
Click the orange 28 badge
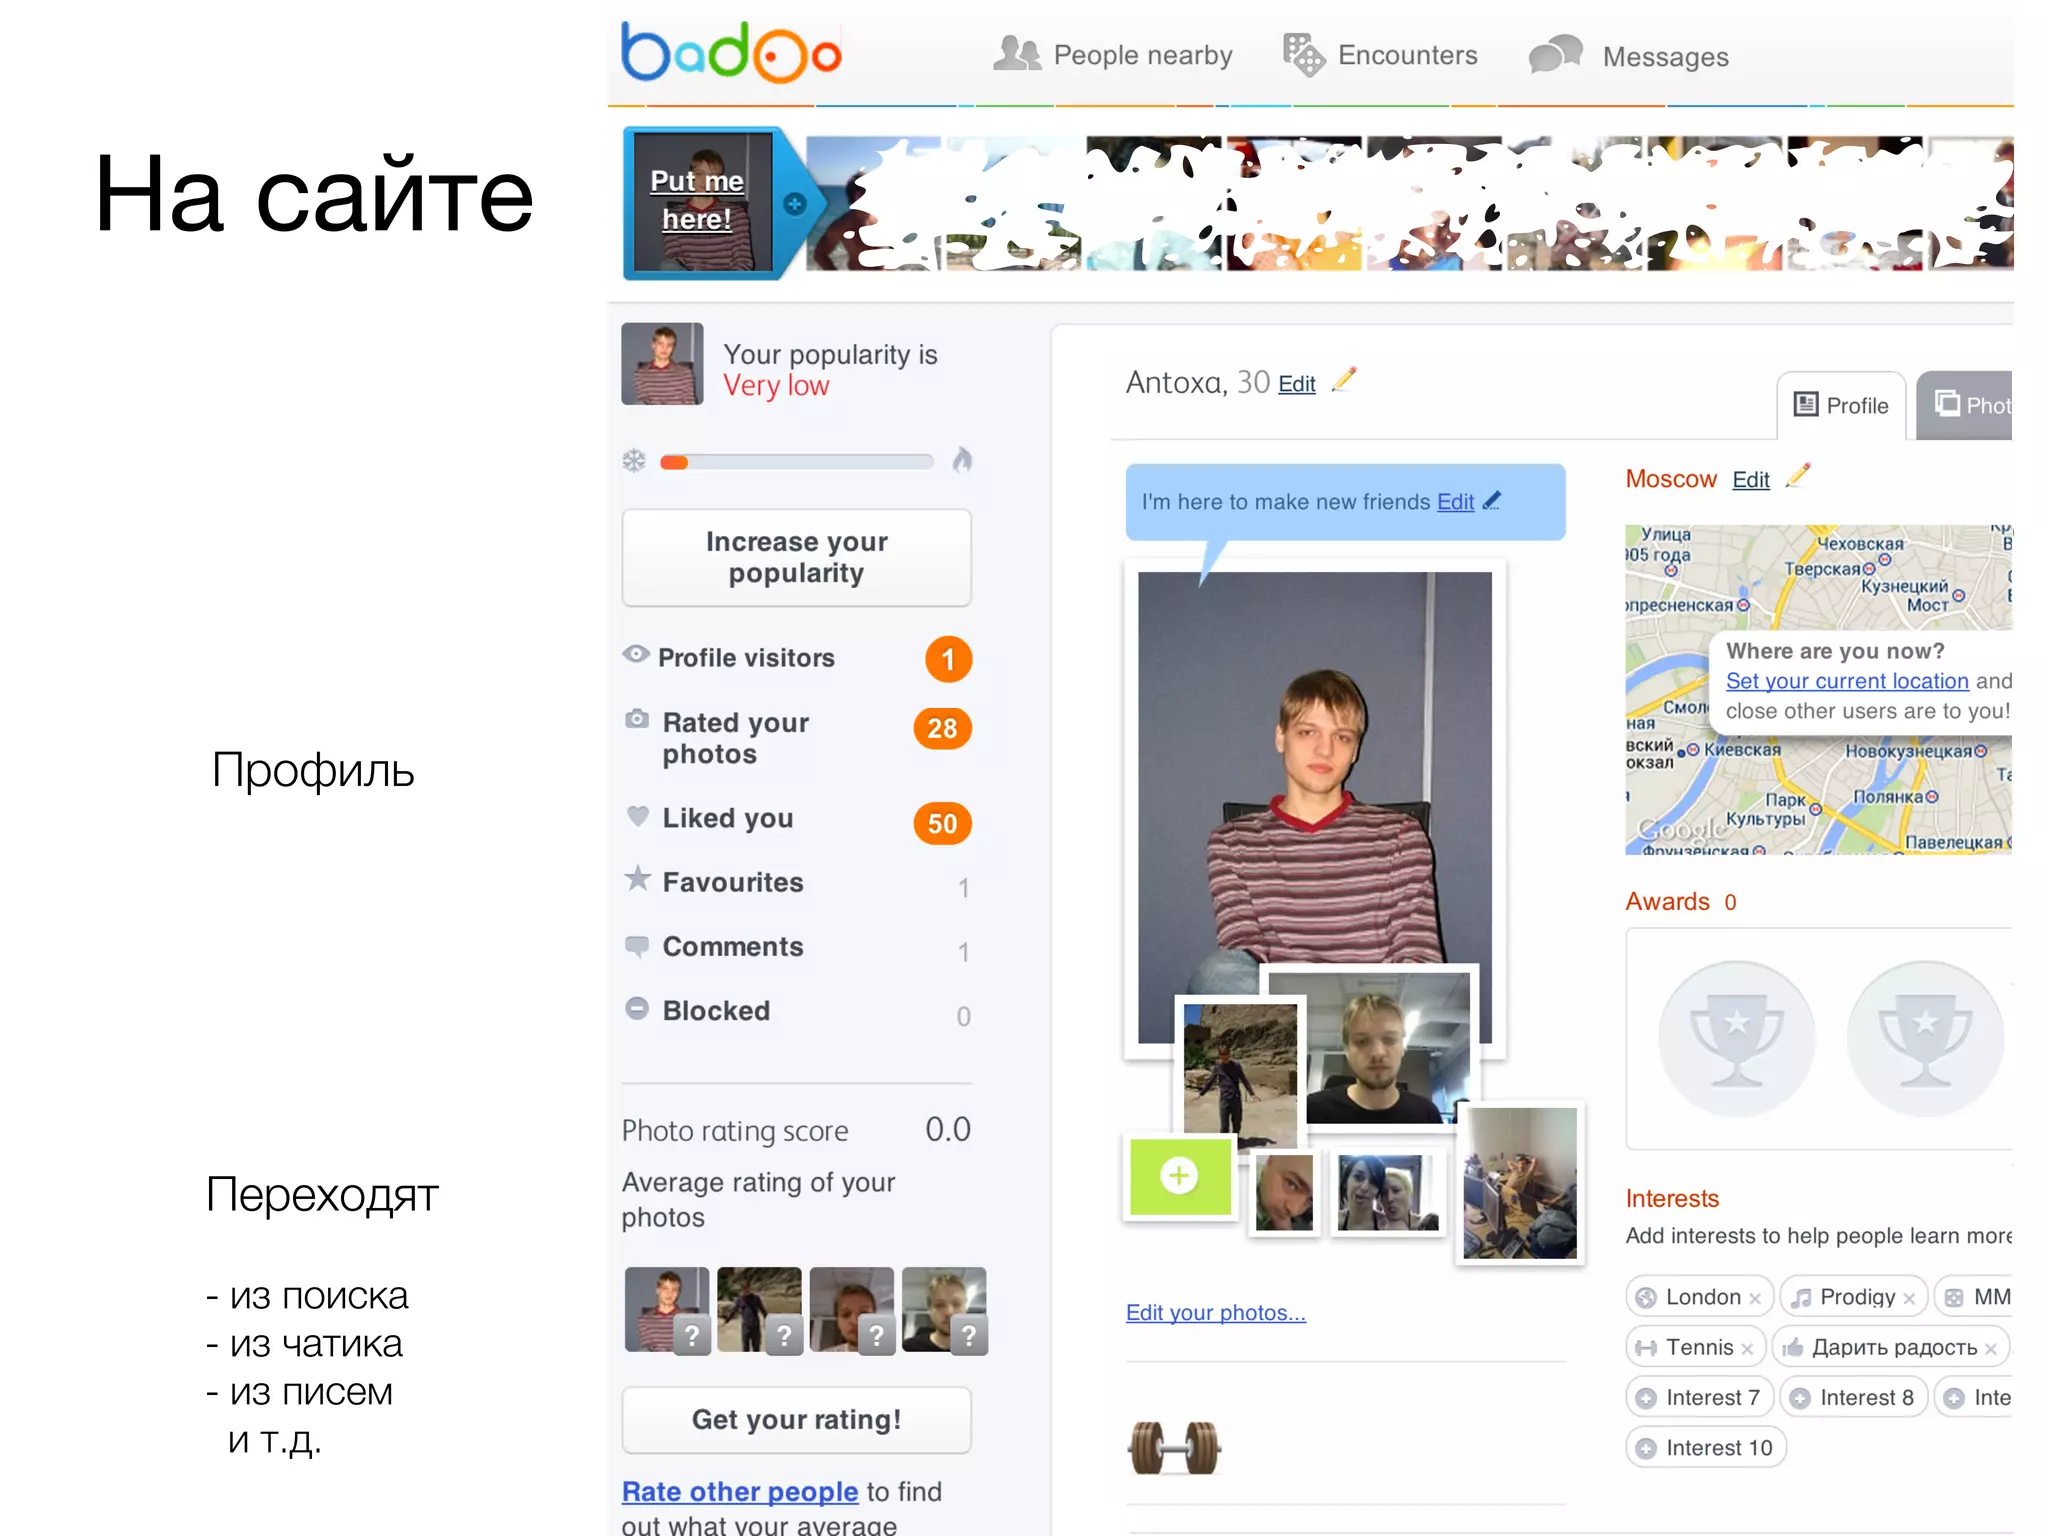(x=942, y=728)
